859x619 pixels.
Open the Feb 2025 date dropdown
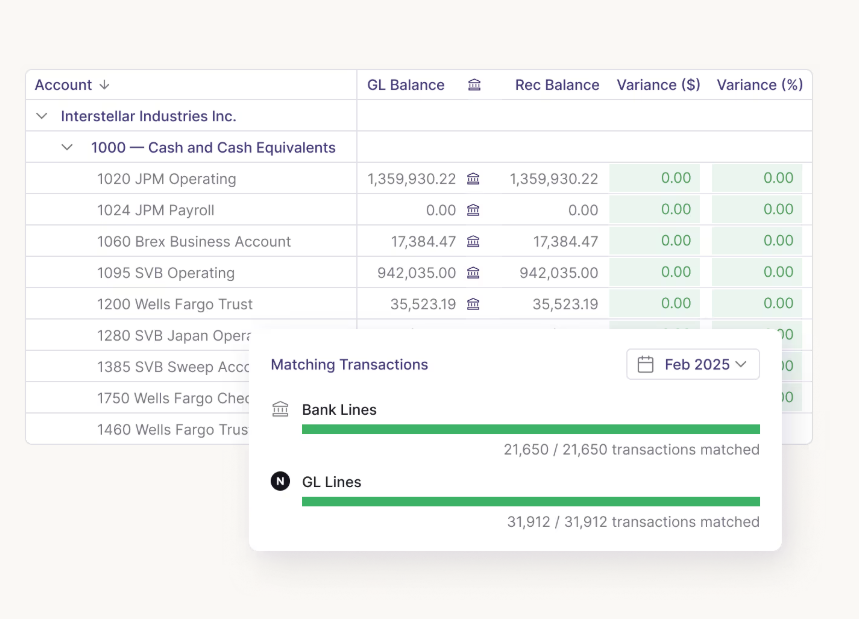[x=693, y=364]
